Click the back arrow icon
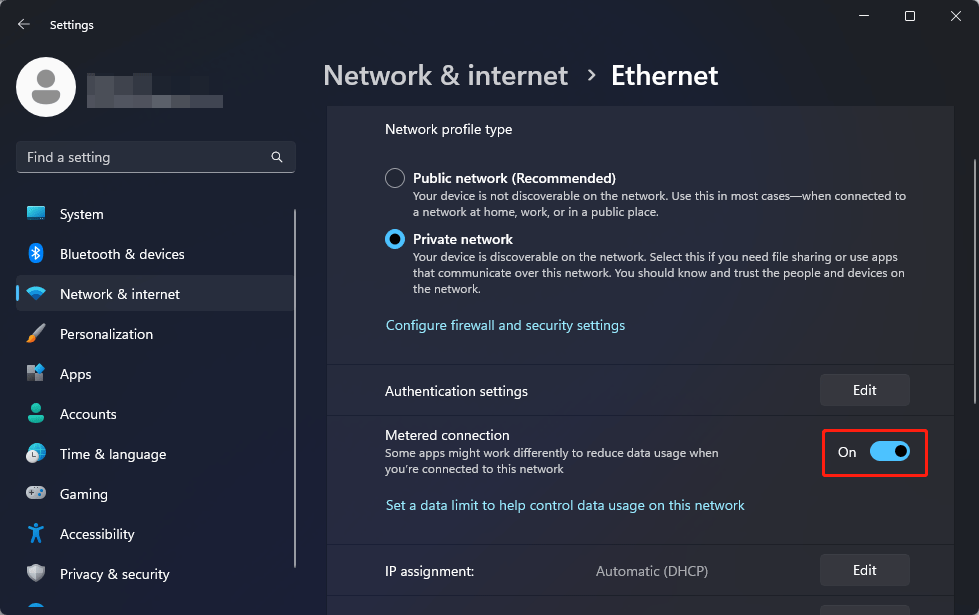The height and width of the screenshot is (615, 979). click(24, 25)
